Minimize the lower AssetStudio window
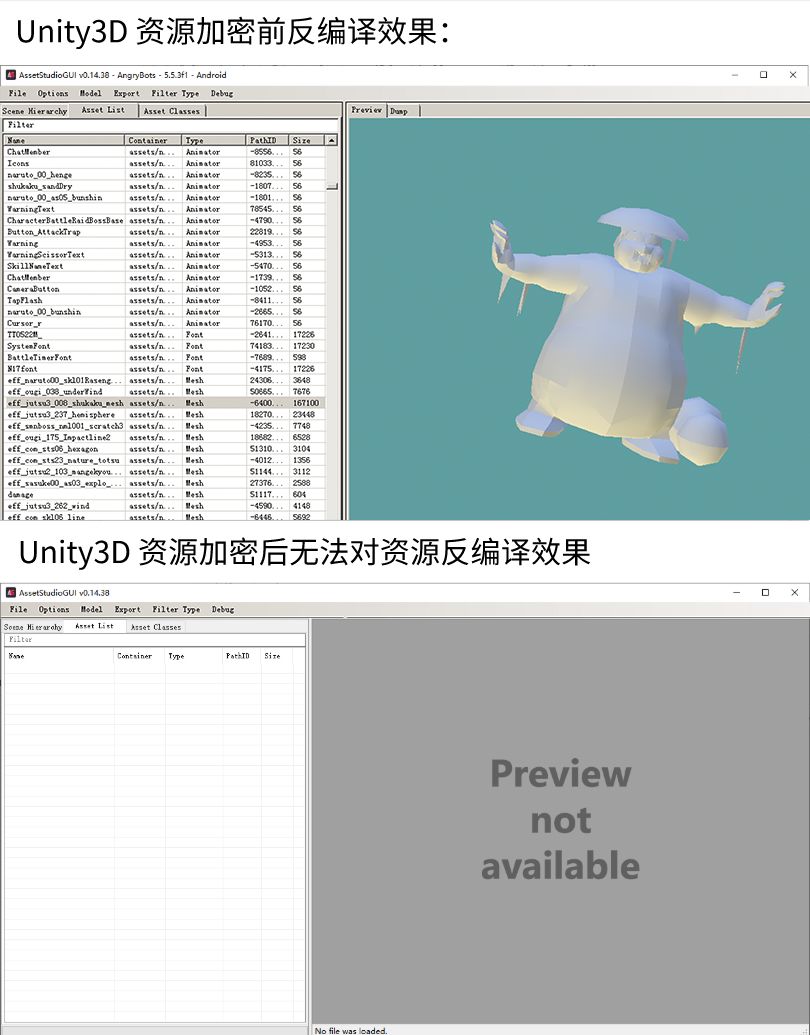 (x=737, y=592)
